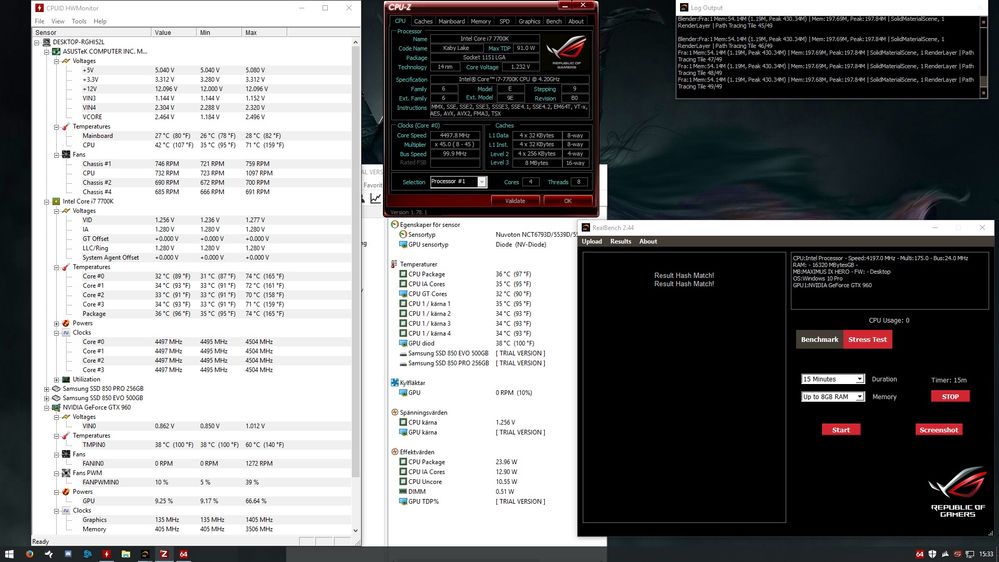Viewport: 999px width, 562px height.
Task: Click the chip icon beside the CPU Package temperature row
Action: pyautogui.click(x=403, y=274)
